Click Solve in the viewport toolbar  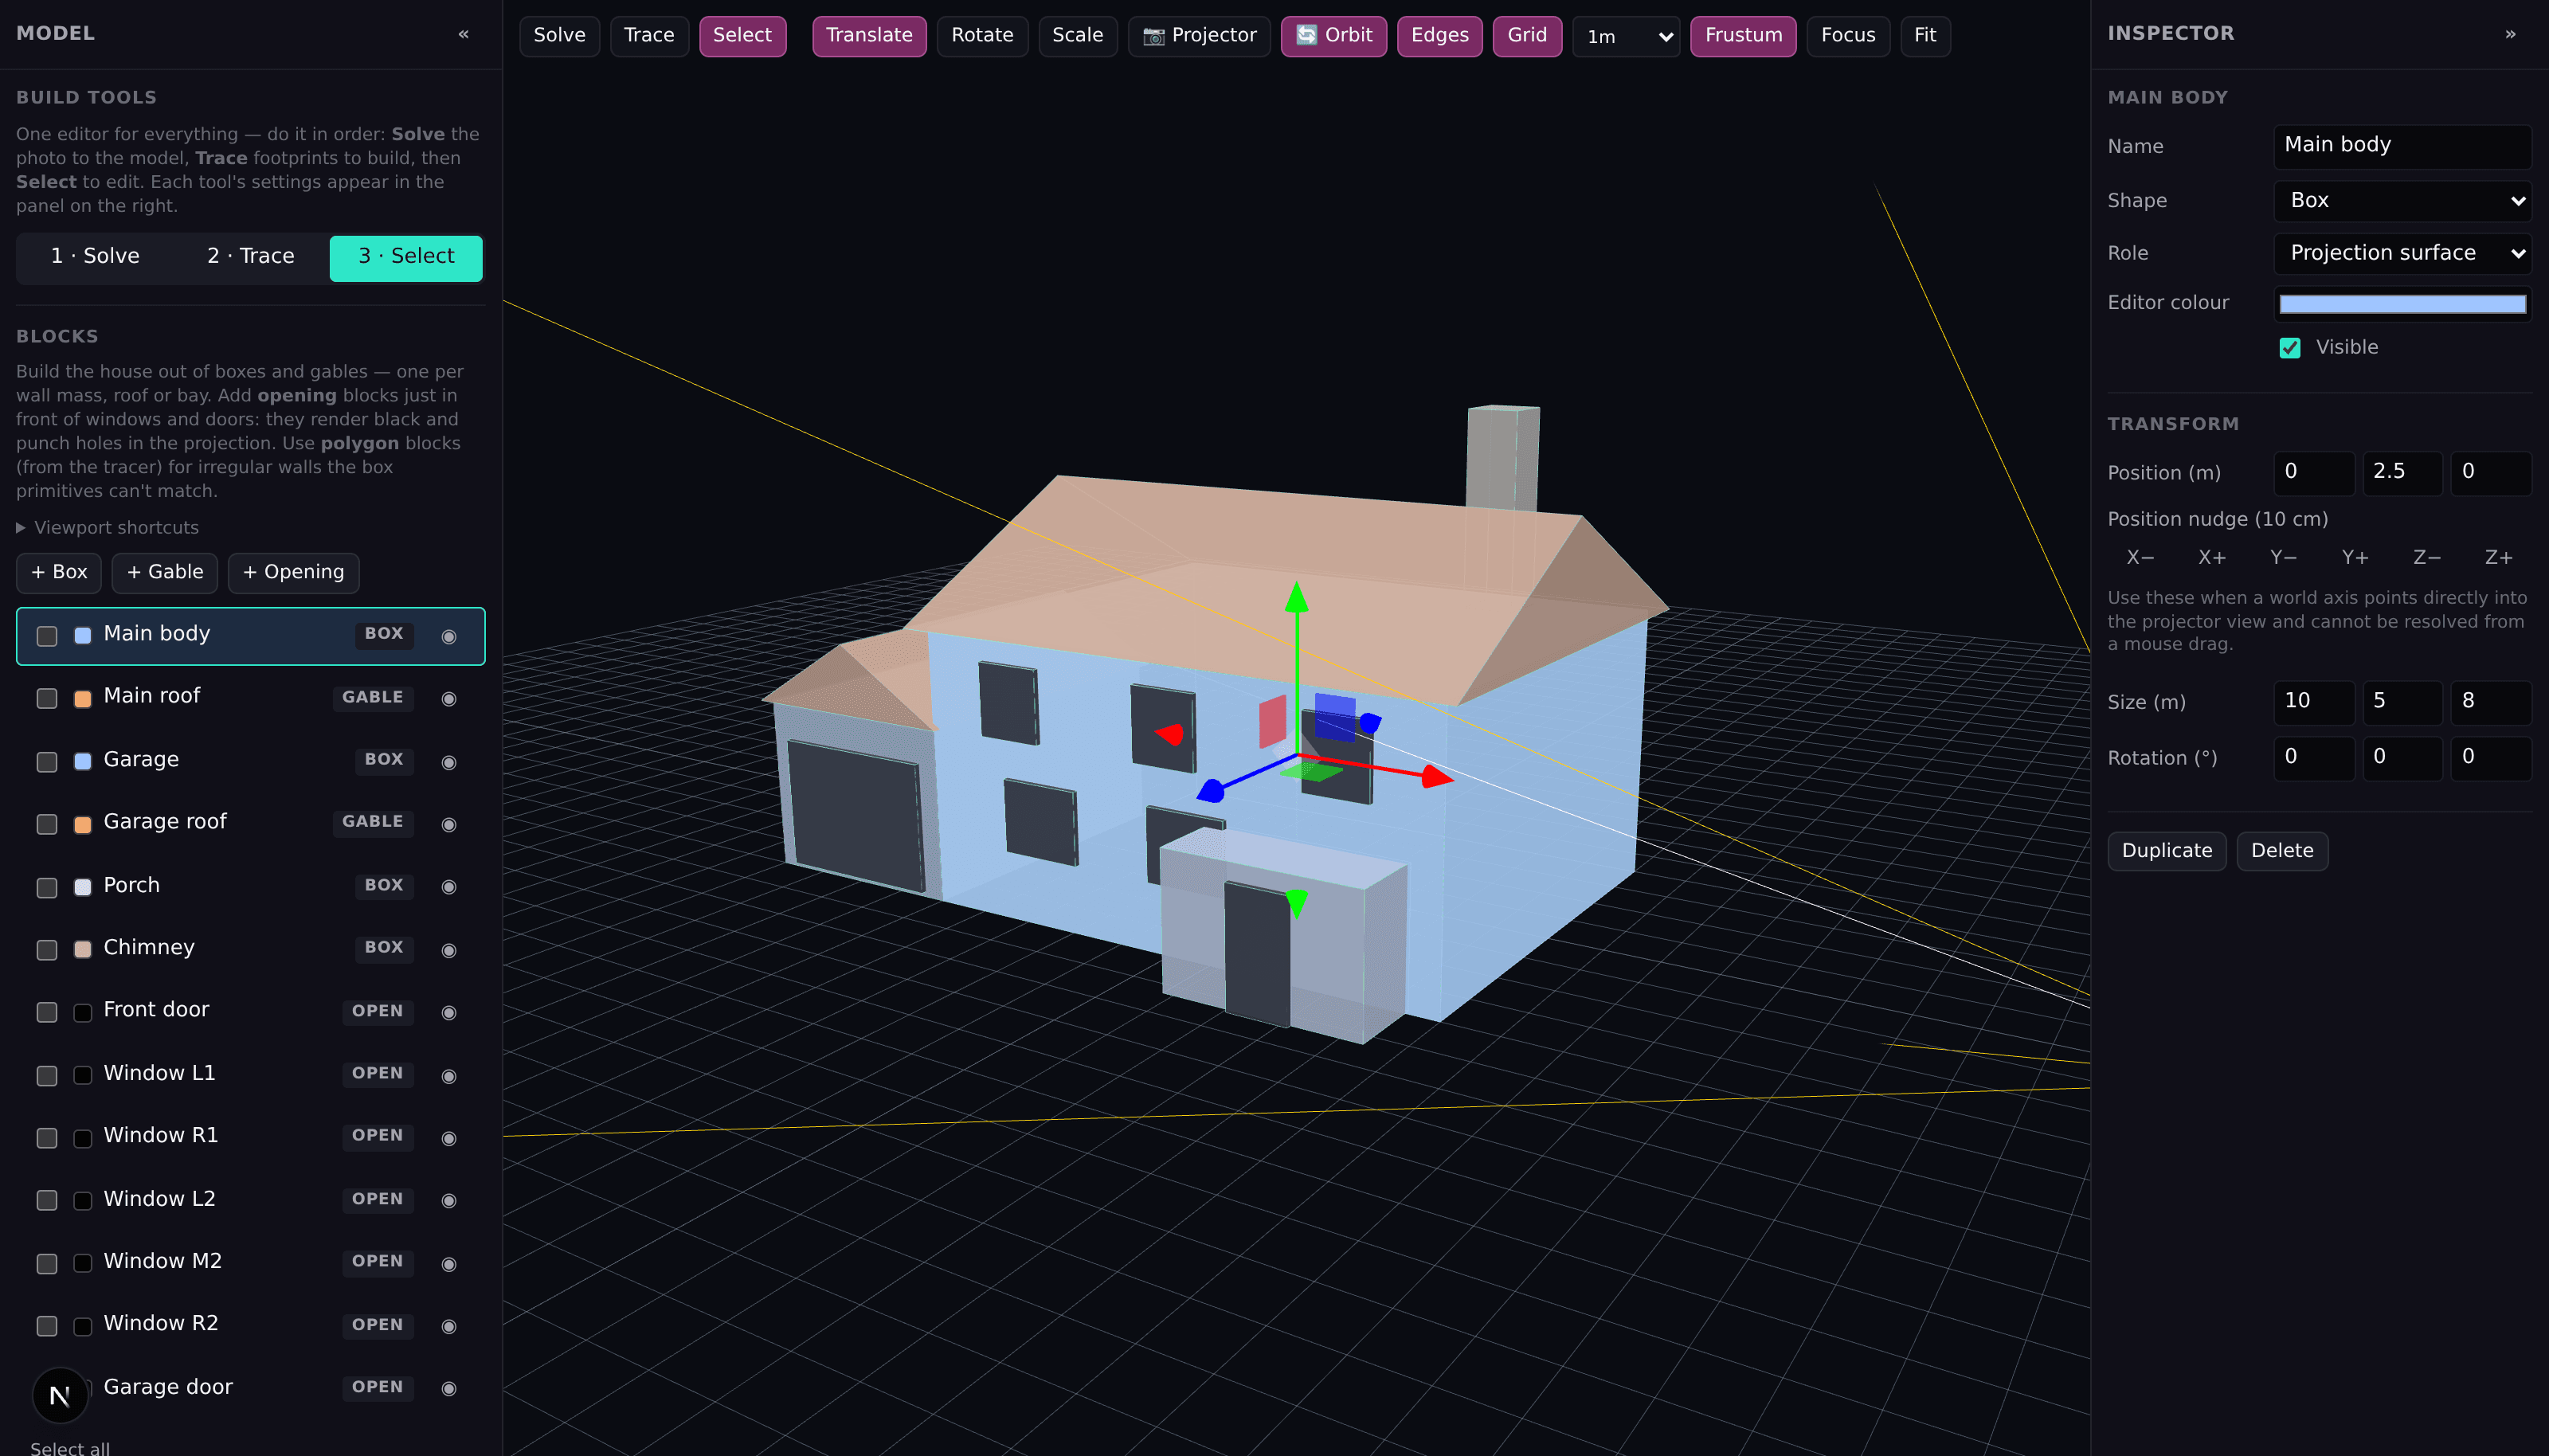point(559,36)
